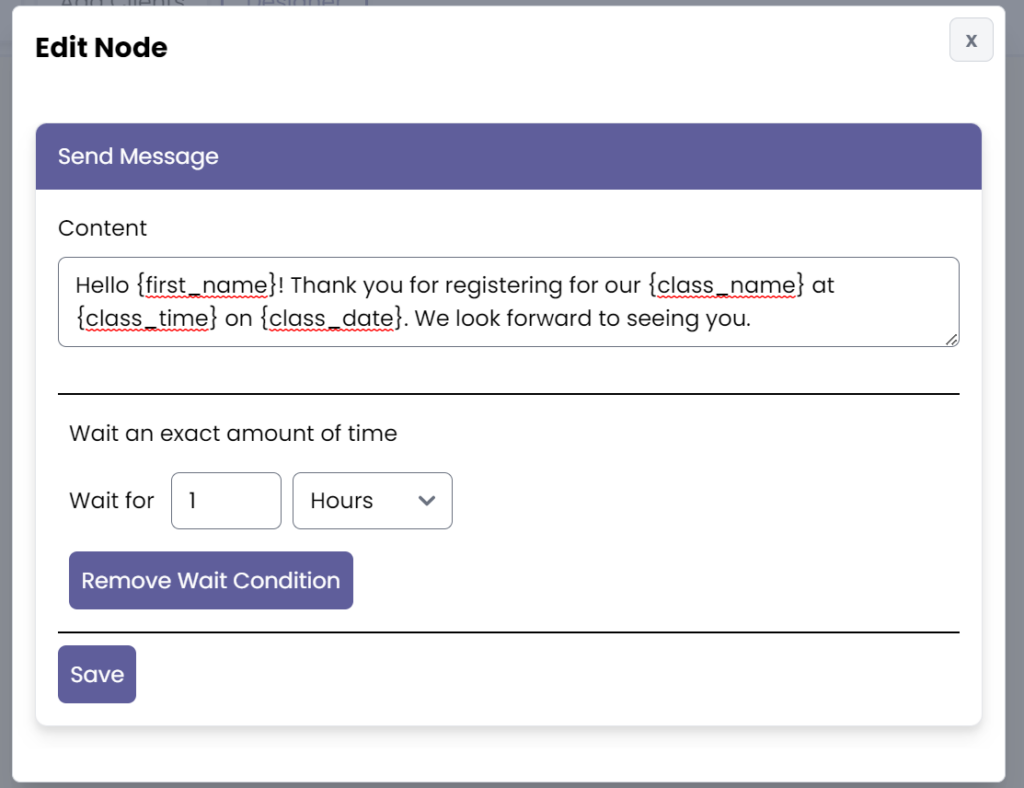The height and width of the screenshot is (788, 1024).
Task: Click the {first_name} placeholder in message
Action: [204, 286]
